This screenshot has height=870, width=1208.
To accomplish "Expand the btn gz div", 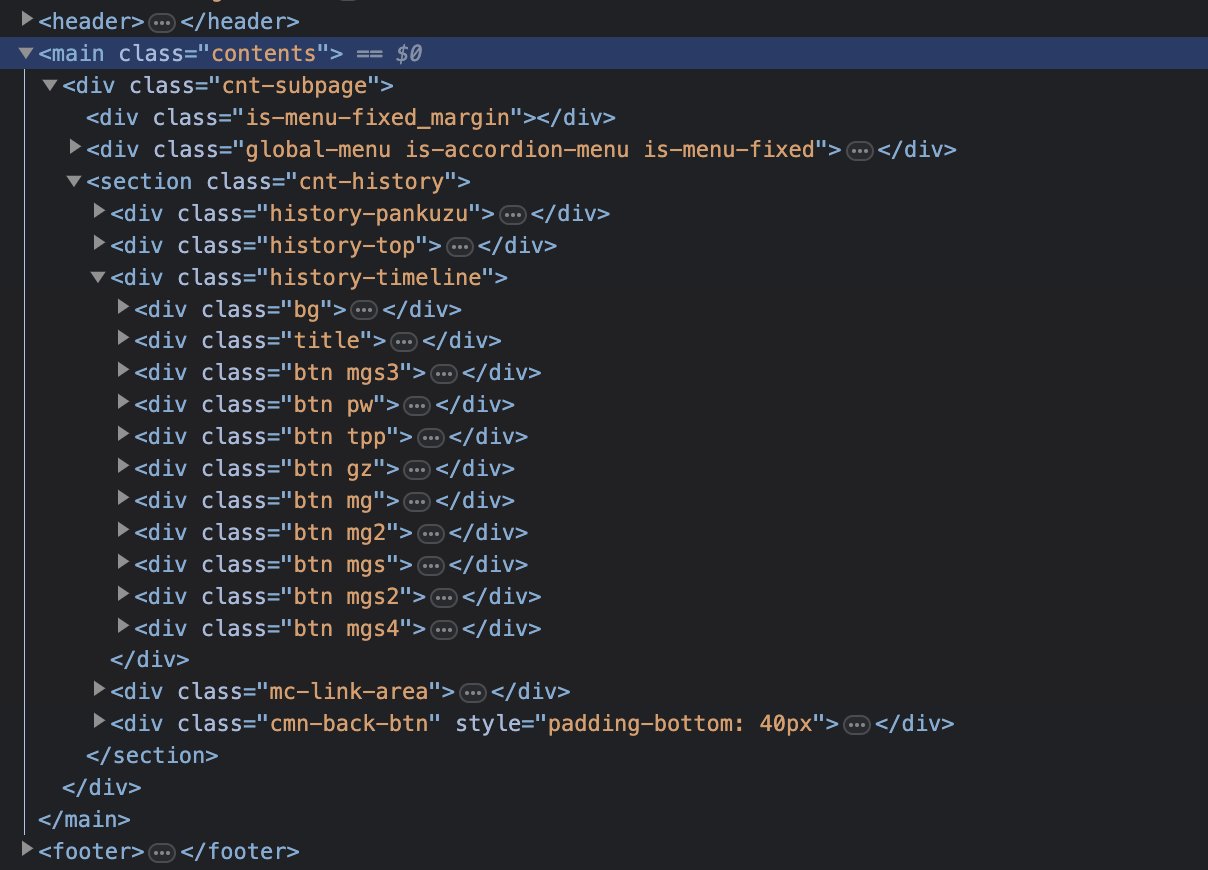I will [x=124, y=468].
